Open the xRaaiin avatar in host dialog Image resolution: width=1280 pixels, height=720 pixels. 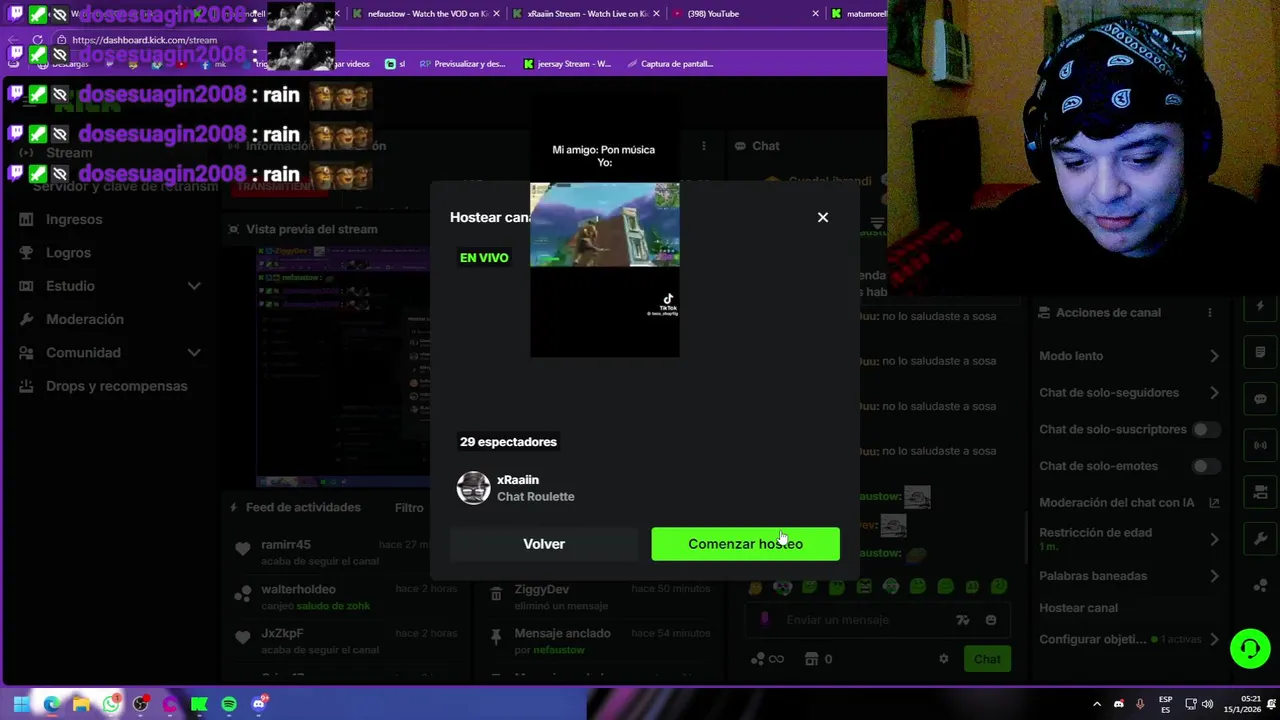(474, 488)
